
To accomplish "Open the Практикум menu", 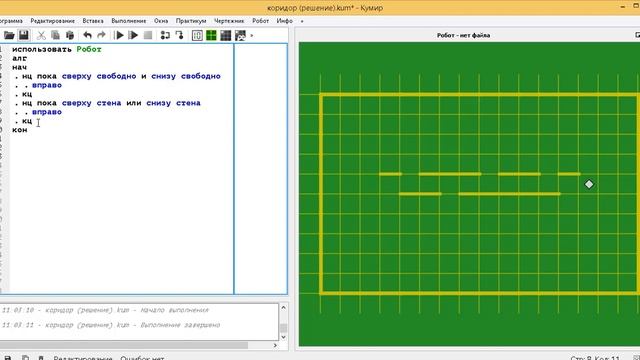I will pyautogui.click(x=191, y=21).
